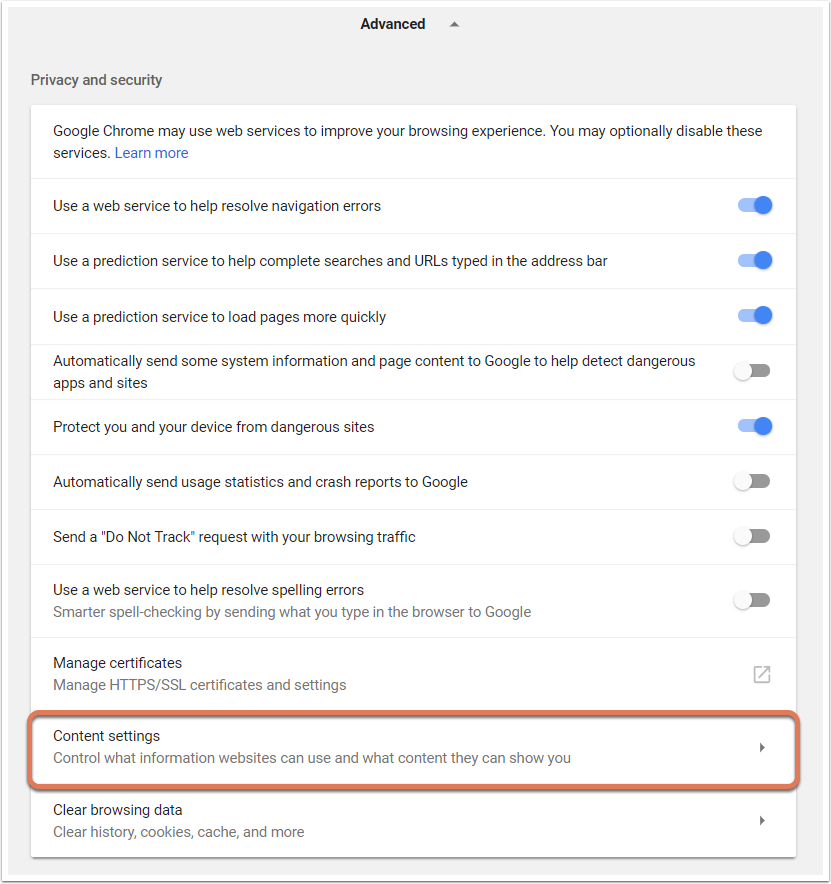
Task: Click the Privacy and security heading
Action: click(96, 80)
